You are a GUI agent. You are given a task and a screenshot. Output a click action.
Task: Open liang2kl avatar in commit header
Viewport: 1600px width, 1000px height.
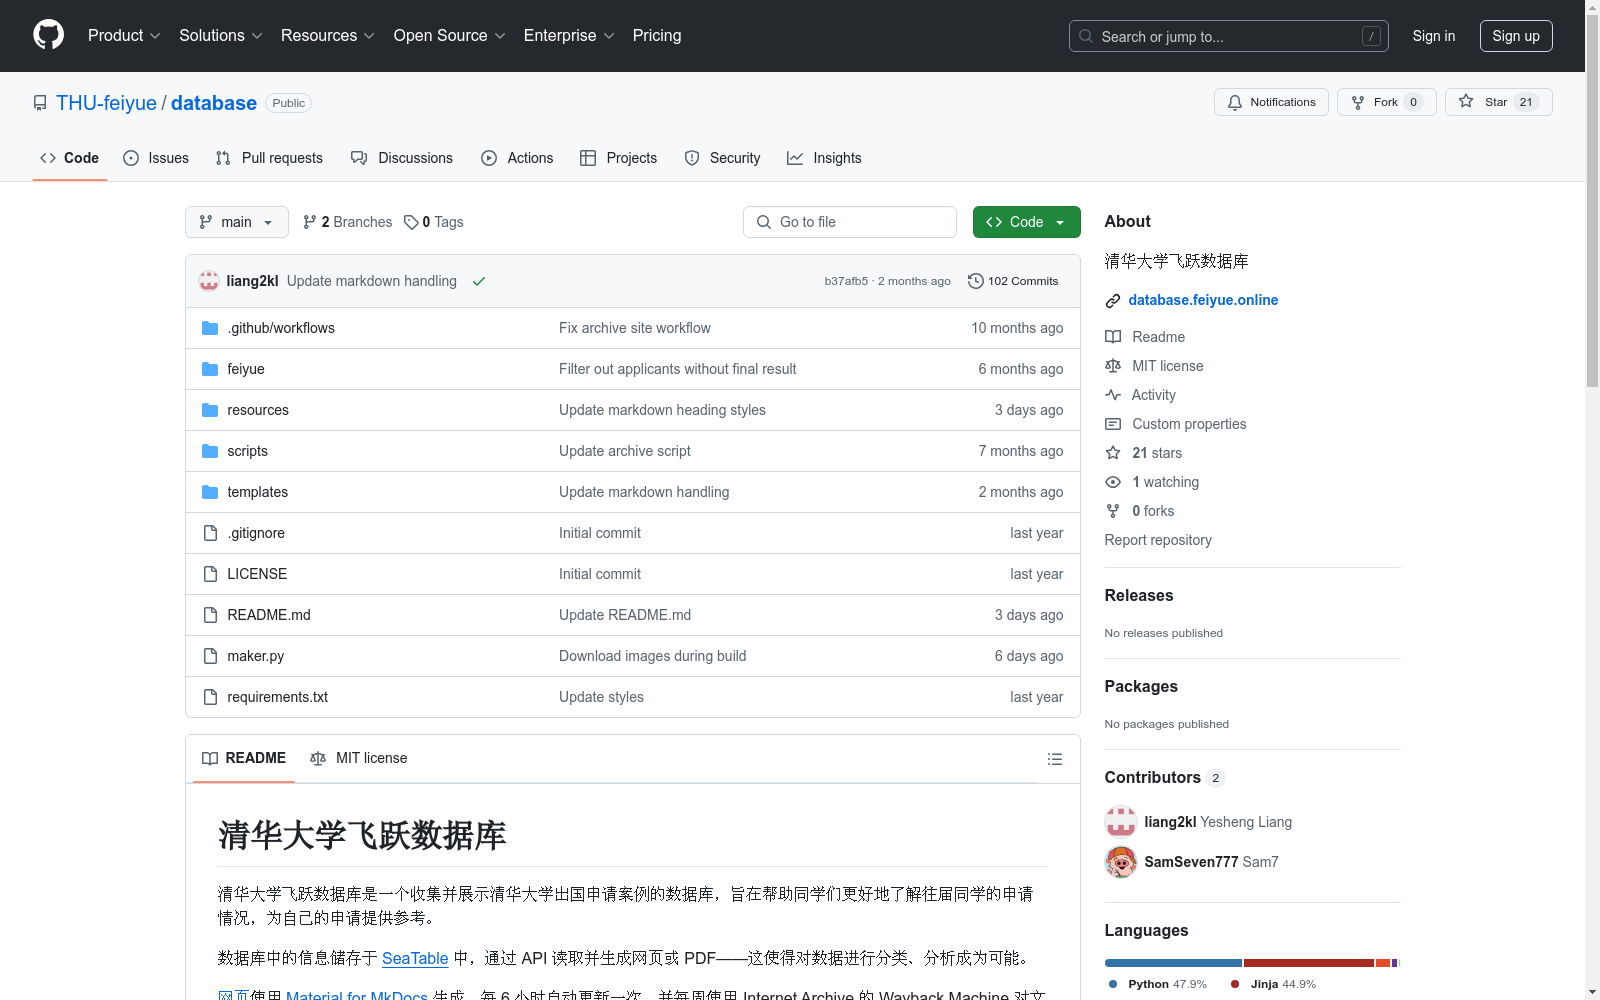209,281
